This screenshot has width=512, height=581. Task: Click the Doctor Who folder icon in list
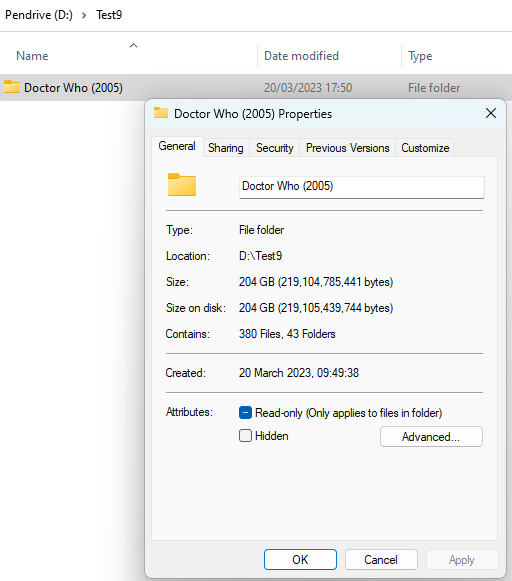12,87
